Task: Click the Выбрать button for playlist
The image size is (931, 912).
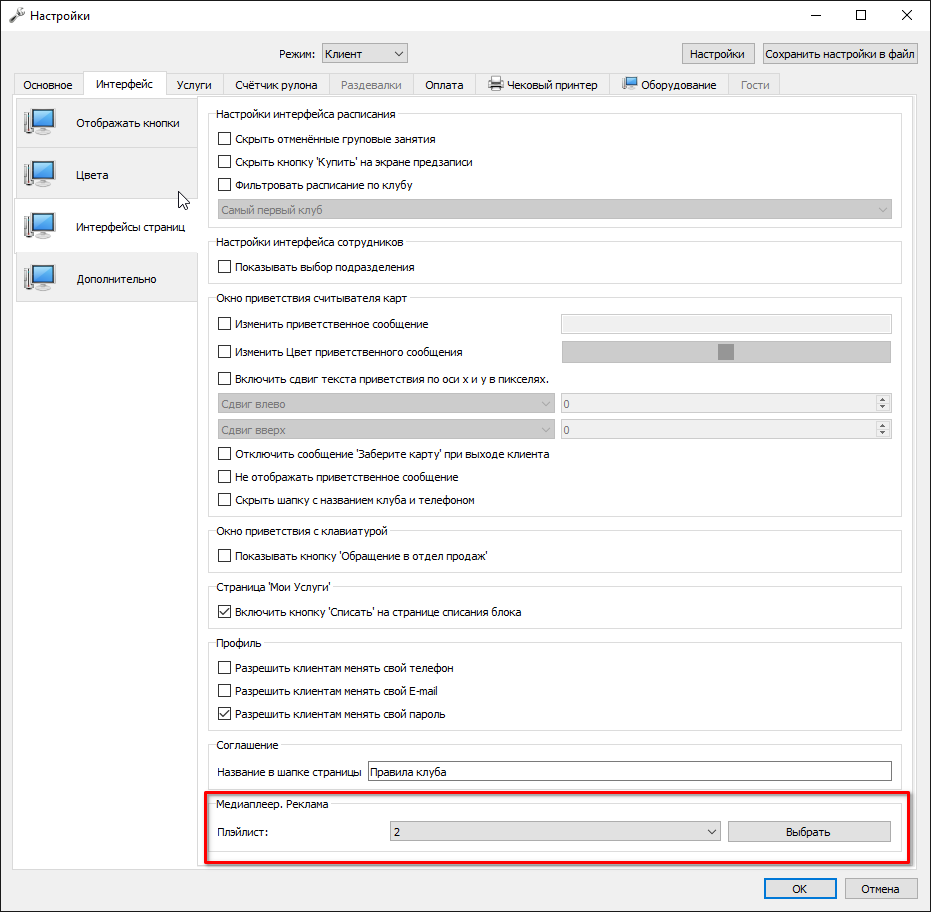Action: pyautogui.click(x=809, y=832)
